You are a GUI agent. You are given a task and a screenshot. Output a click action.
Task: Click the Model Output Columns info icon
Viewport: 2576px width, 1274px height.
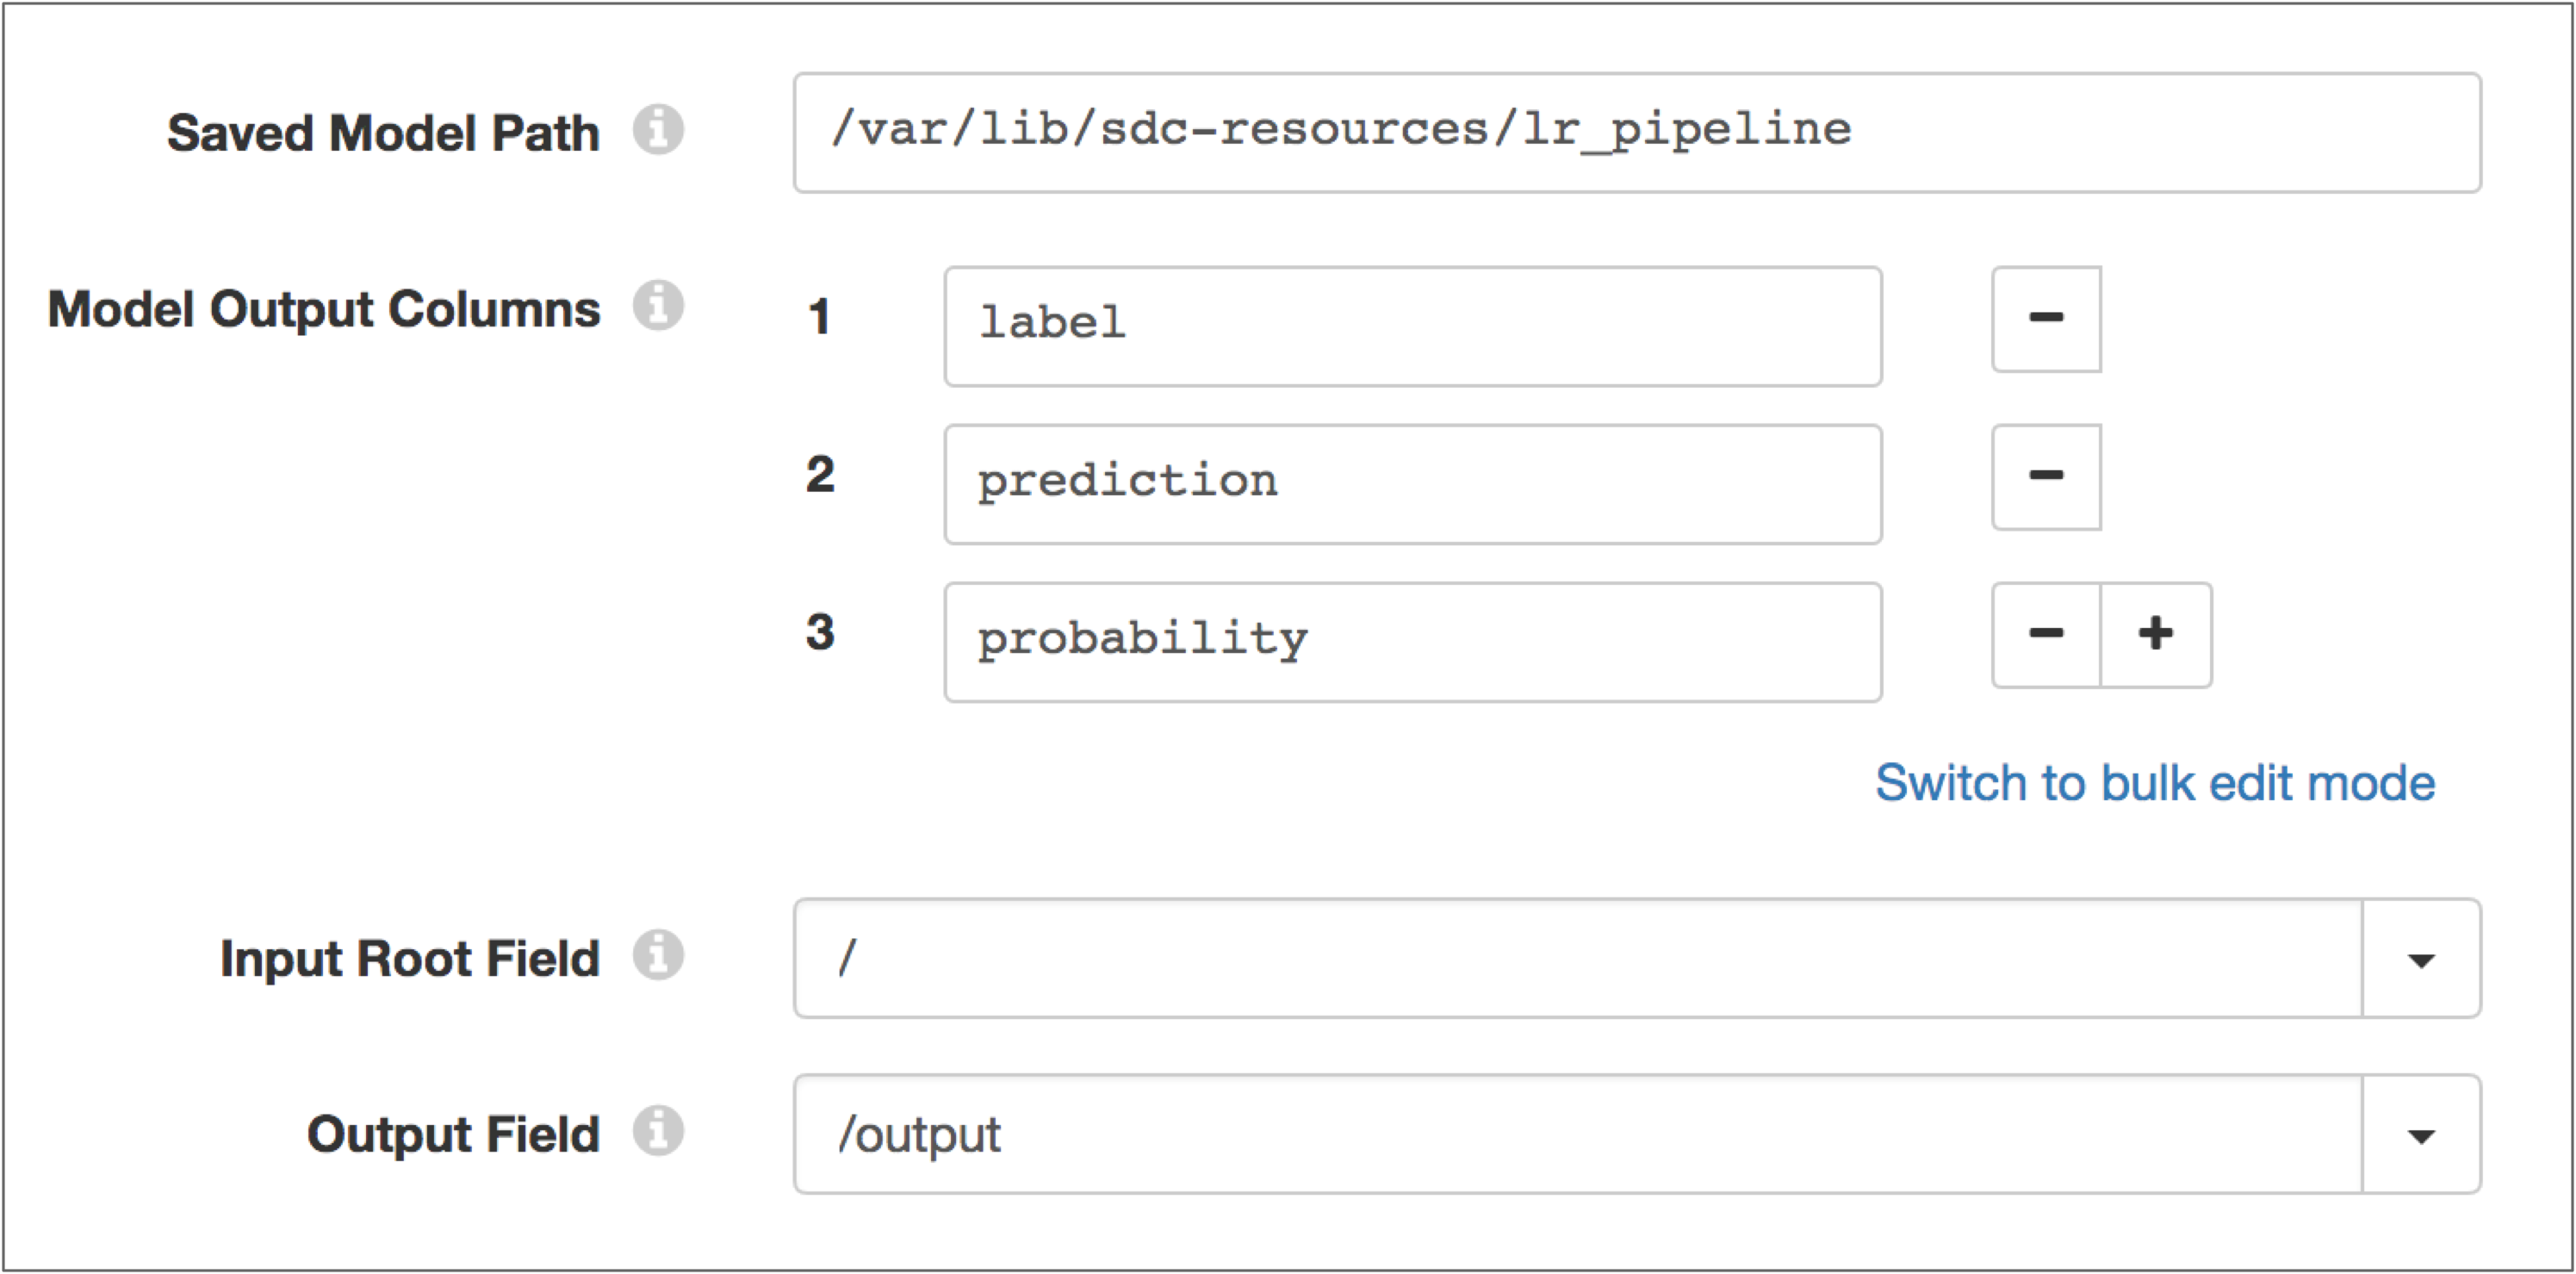658,305
